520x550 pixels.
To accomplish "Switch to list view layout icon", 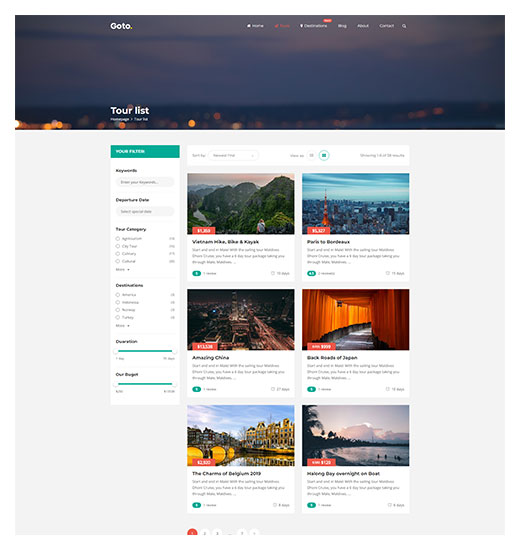I will click(x=311, y=155).
